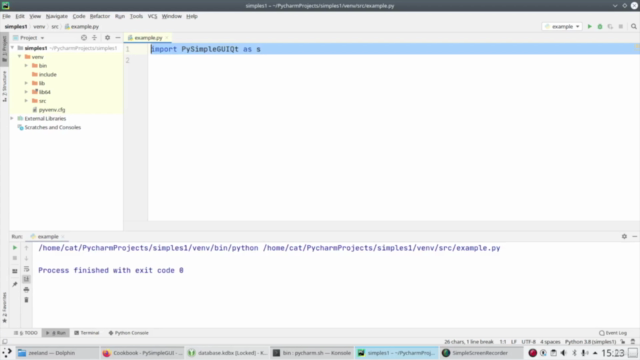Click Stop square in Run panel
The width and height of the screenshot is (640, 360).
(x=15, y=258)
